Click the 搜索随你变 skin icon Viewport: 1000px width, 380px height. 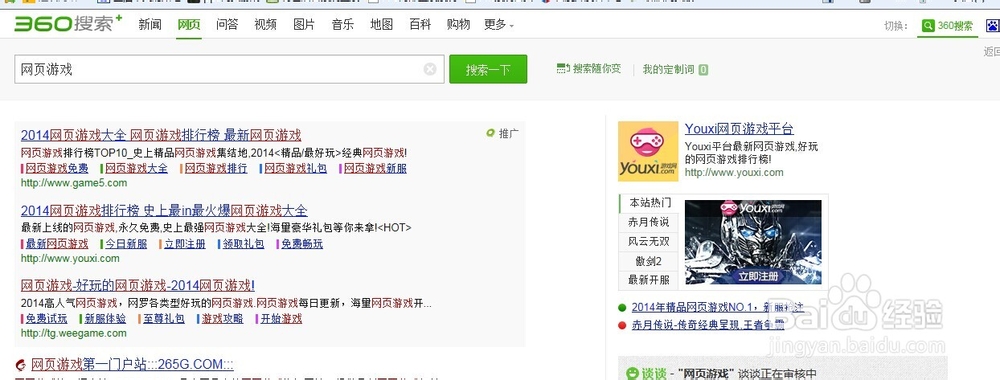(x=563, y=68)
